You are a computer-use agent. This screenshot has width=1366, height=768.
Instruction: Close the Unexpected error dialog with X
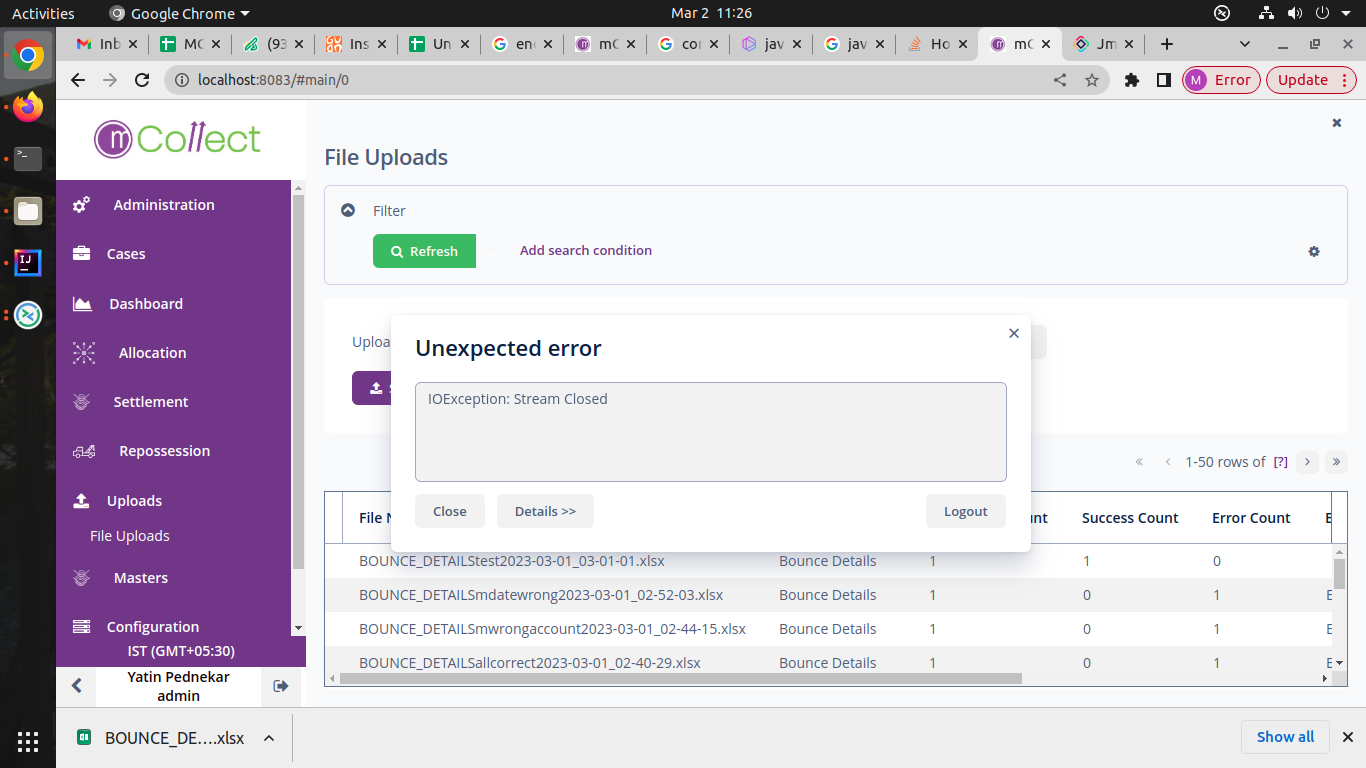1014,333
